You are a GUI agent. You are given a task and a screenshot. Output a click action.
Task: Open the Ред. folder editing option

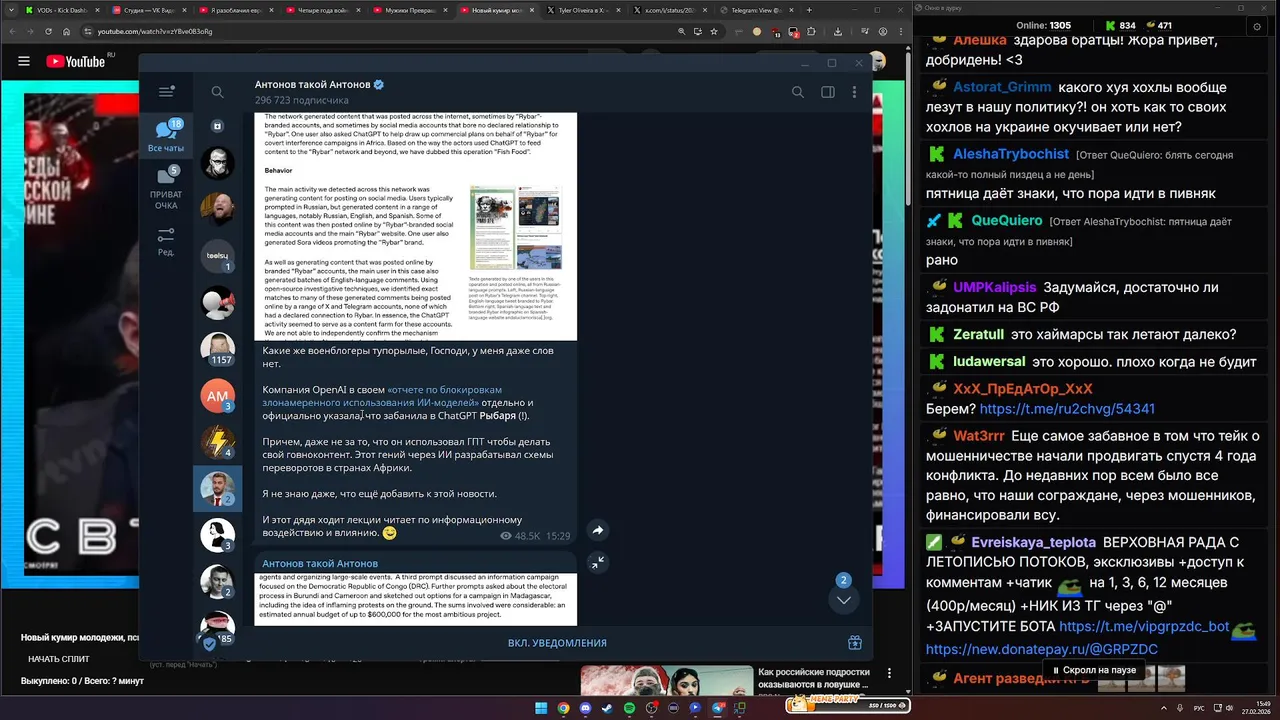click(166, 241)
